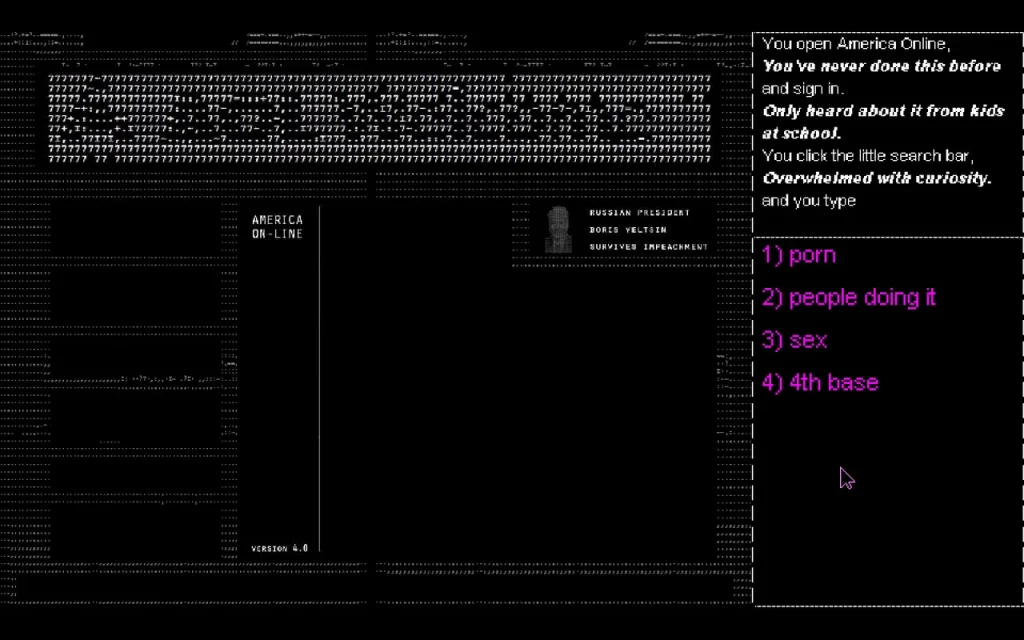Click the narration line "You open America Online,"

click(856, 44)
